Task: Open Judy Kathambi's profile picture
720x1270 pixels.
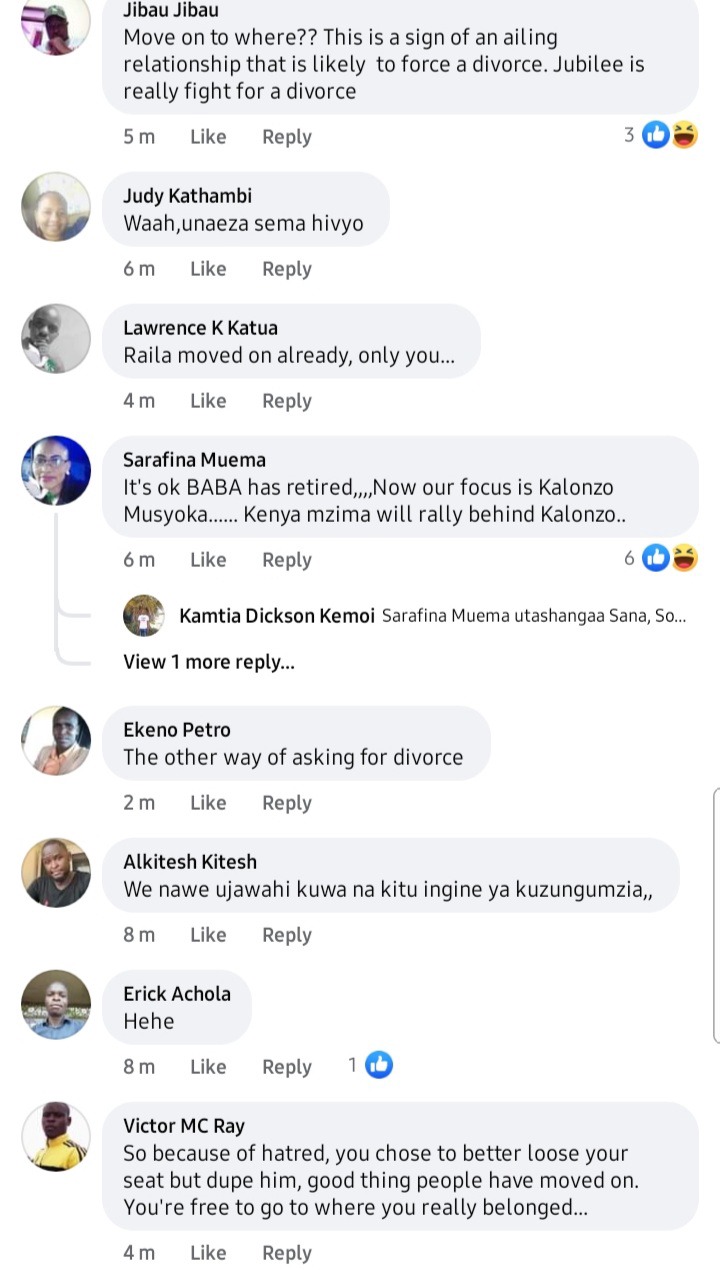Action: [x=56, y=207]
